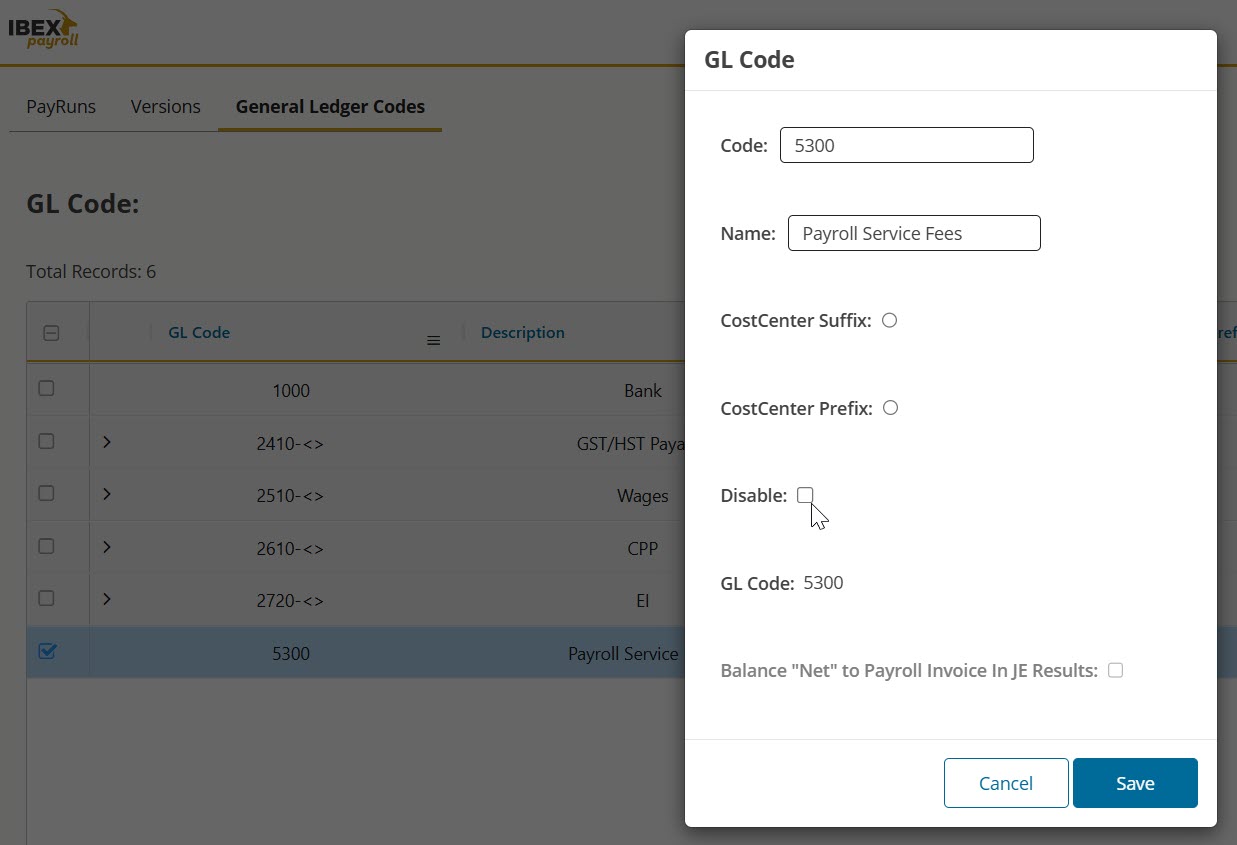Select the General Ledger Codes tab
The width and height of the screenshot is (1237, 845).
(330, 106)
